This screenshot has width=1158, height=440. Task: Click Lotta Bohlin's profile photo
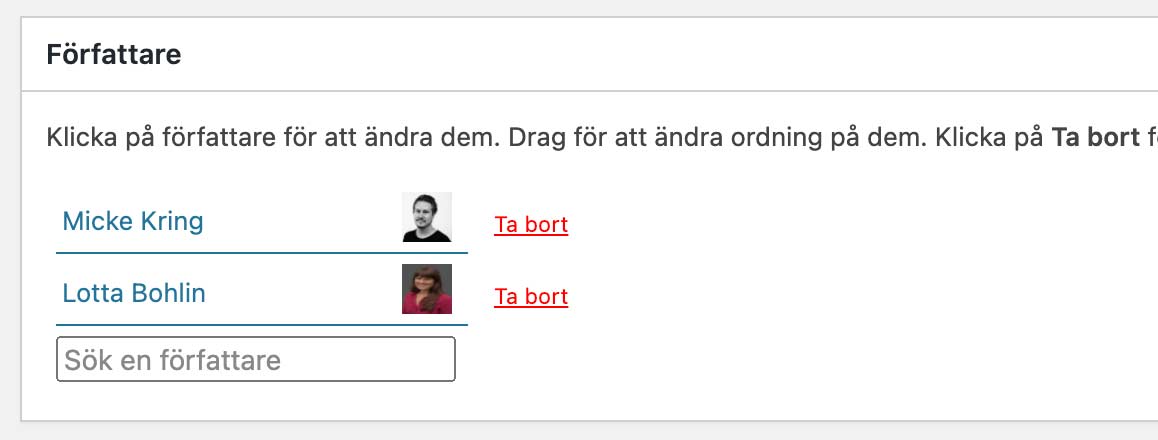coord(427,289)
